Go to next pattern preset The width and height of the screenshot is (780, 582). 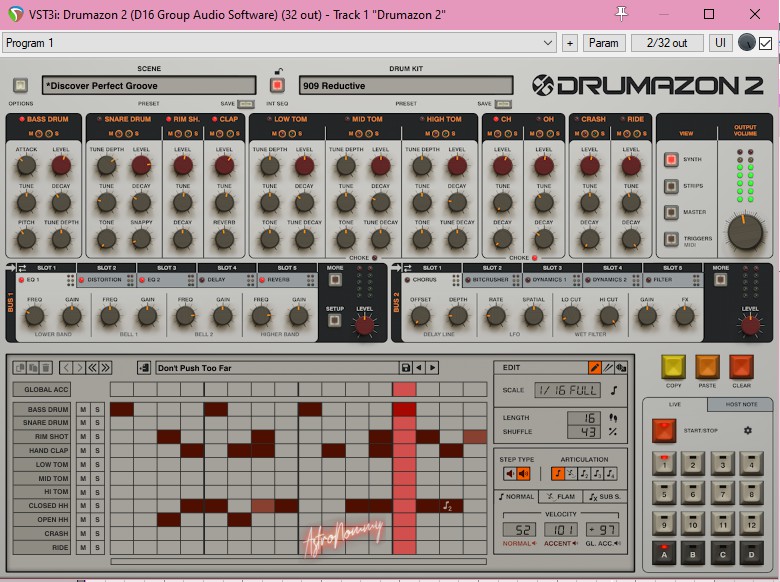point(432,368)
